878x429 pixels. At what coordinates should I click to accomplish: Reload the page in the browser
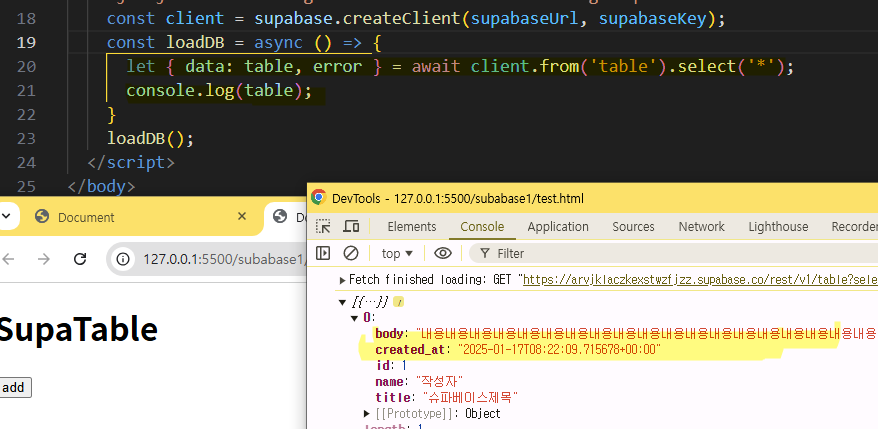78,259
